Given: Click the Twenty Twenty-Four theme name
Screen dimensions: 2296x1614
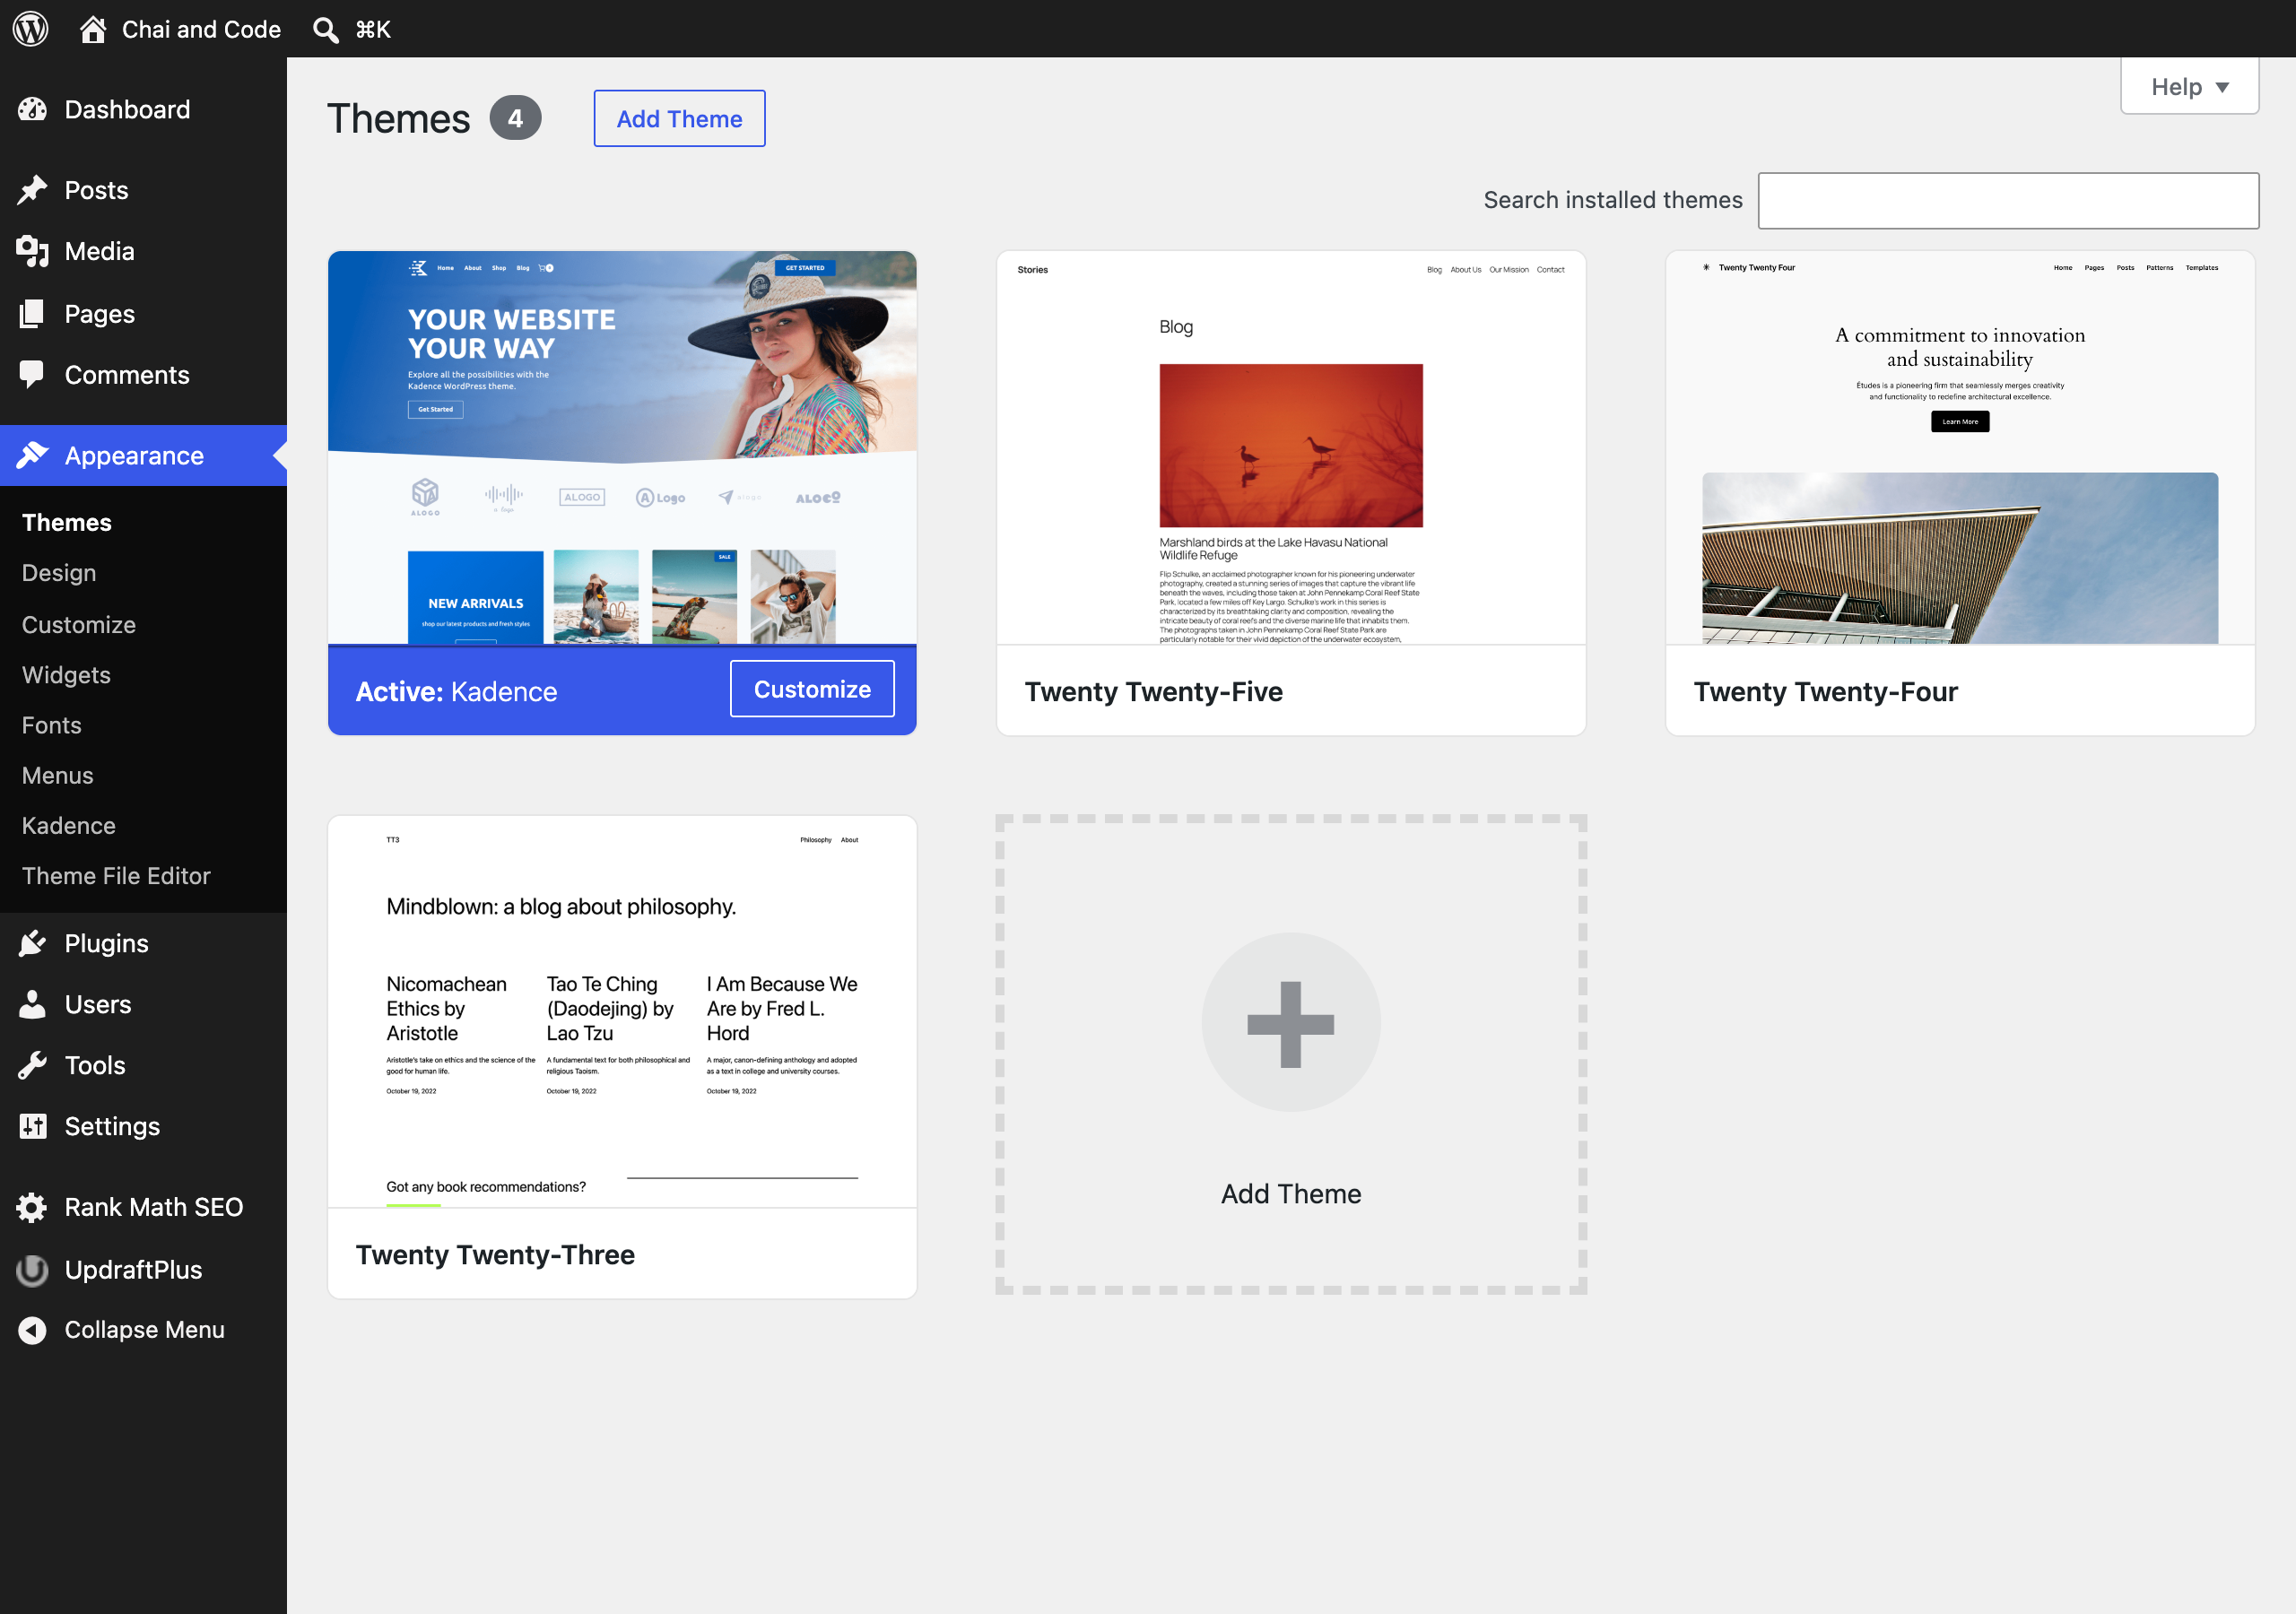Looking at the screenshot, I should (1825, 691).
